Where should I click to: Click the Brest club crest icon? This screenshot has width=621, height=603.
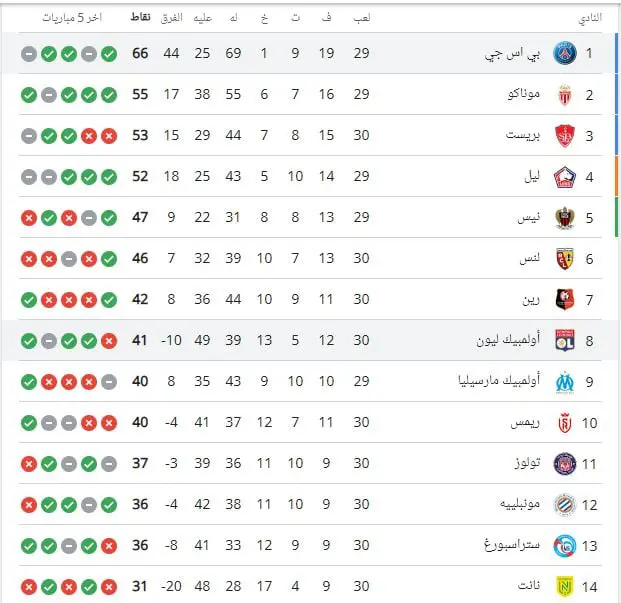coord(565,136)
